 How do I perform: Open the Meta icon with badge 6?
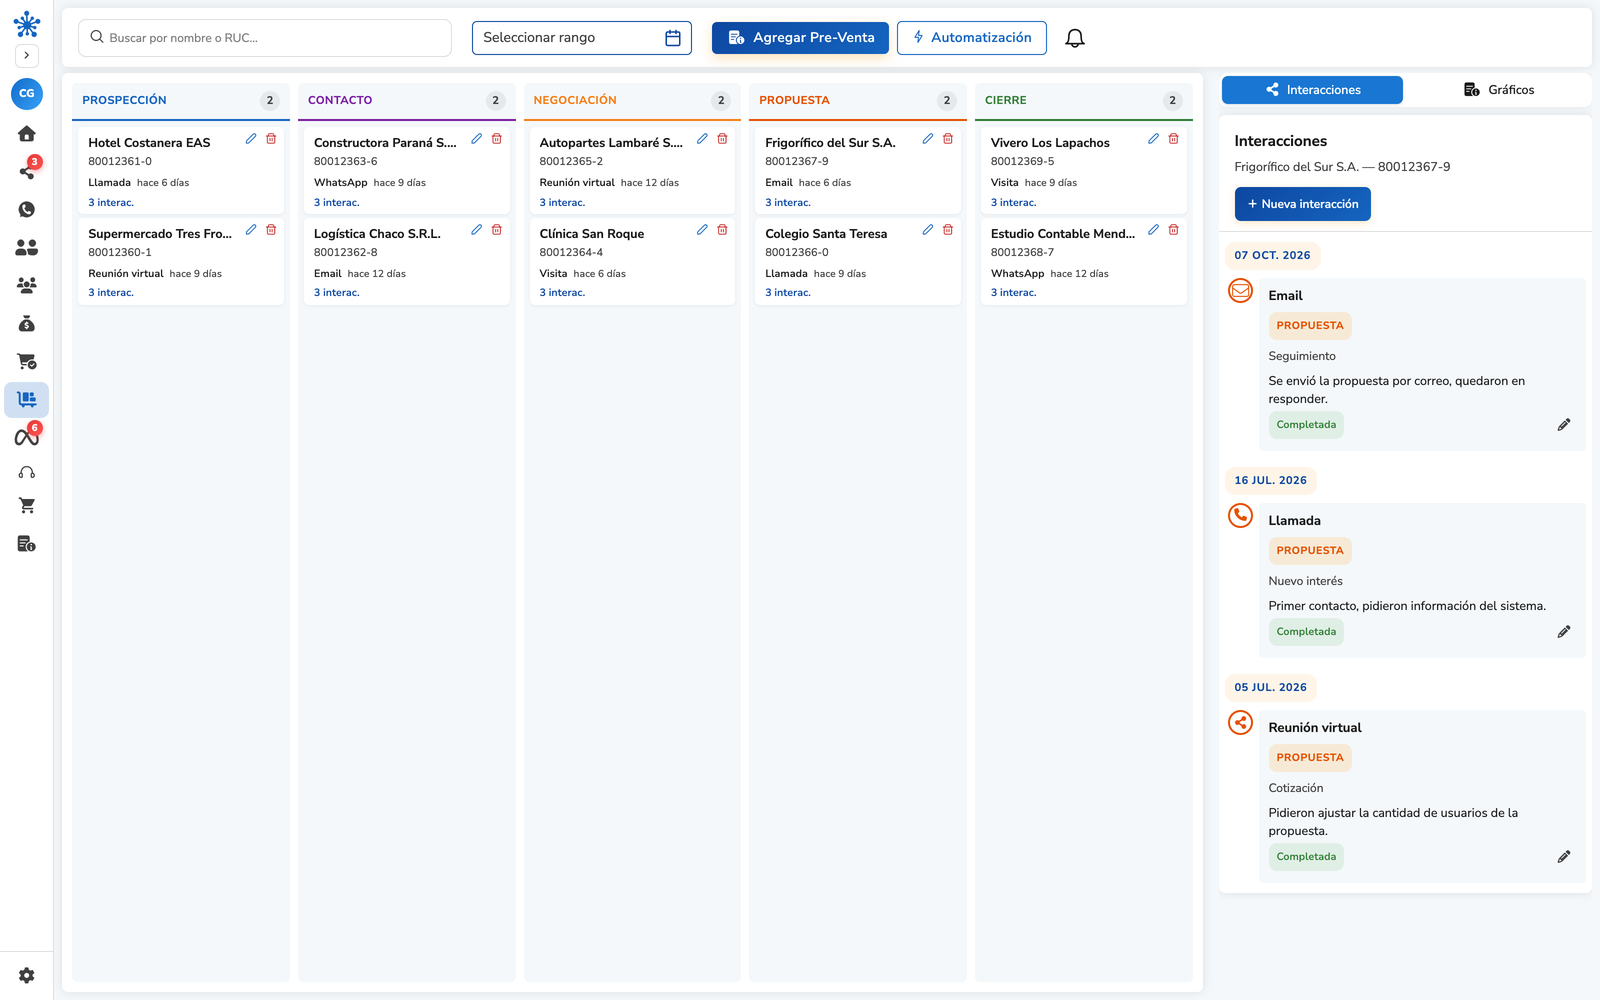point(27,437)
